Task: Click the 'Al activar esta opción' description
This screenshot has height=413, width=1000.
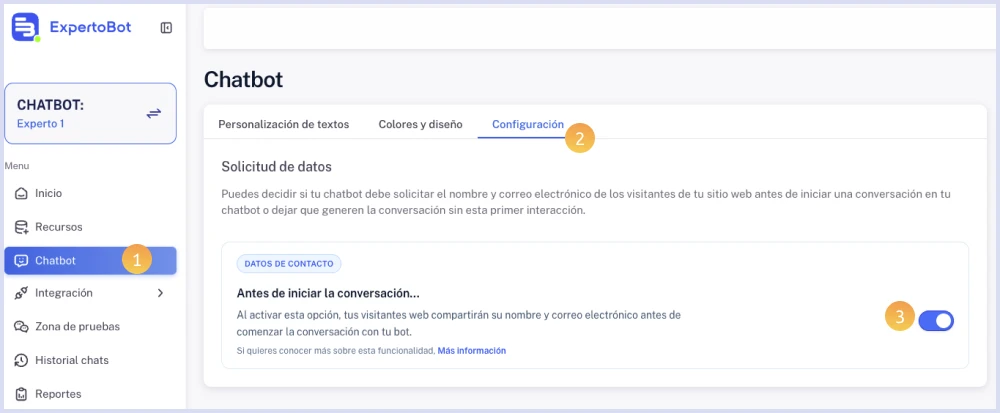Action: click(459, 324)
